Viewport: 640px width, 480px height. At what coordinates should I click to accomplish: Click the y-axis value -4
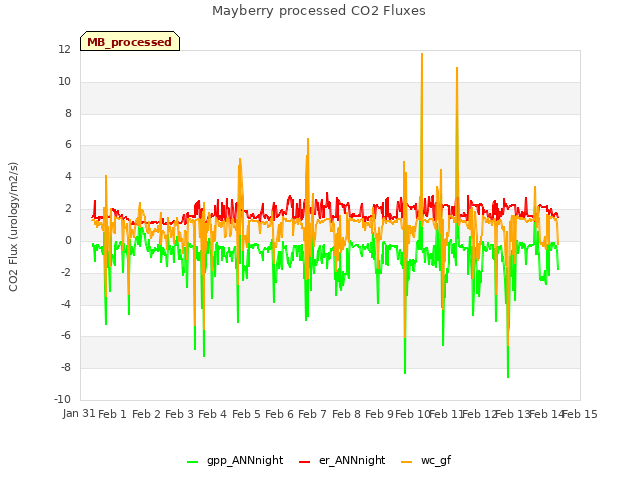point(66,304)
